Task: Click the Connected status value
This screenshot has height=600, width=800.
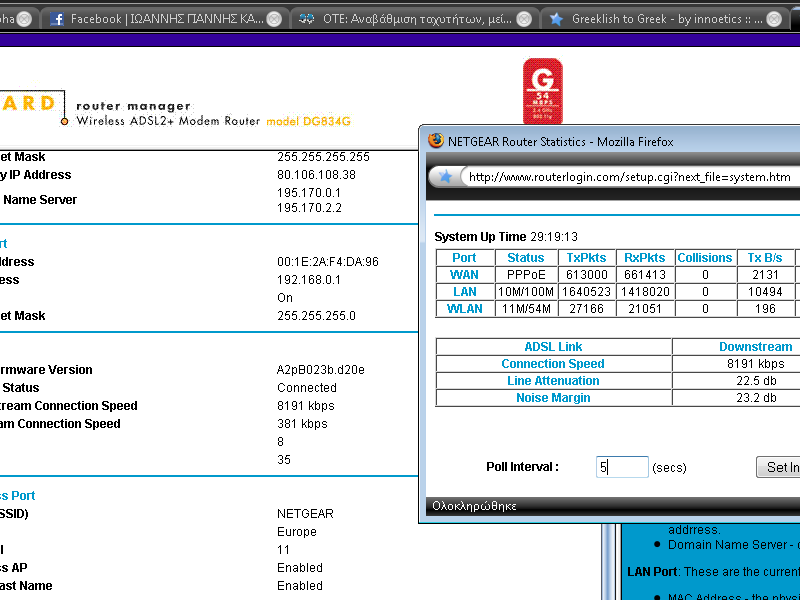Action: click(x=307, y=388)
